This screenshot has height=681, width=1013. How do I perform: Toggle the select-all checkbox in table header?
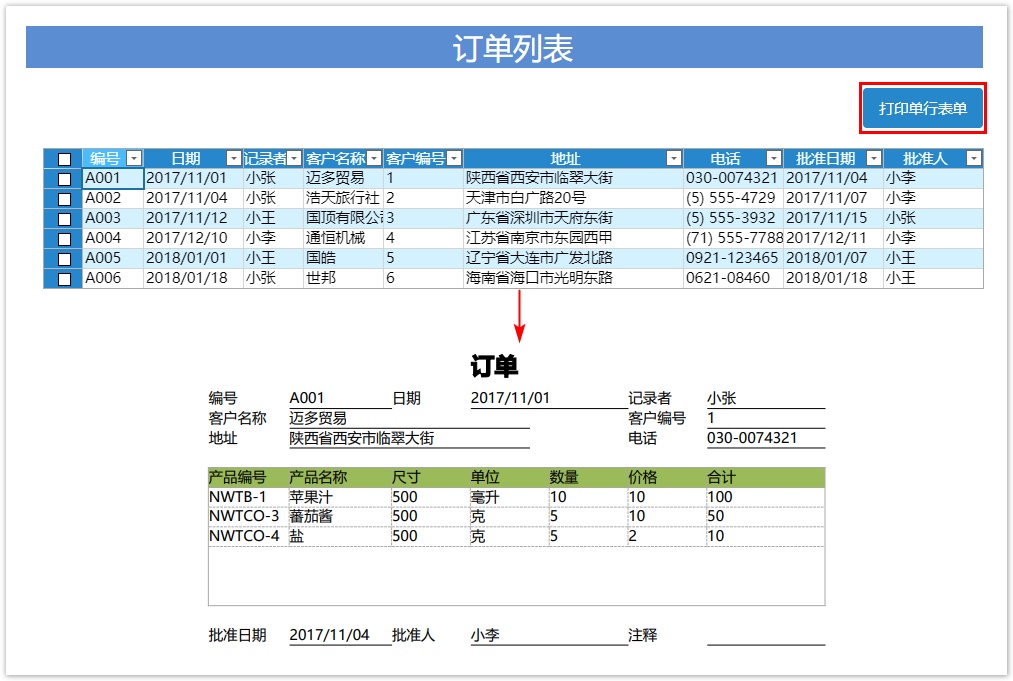64,159
